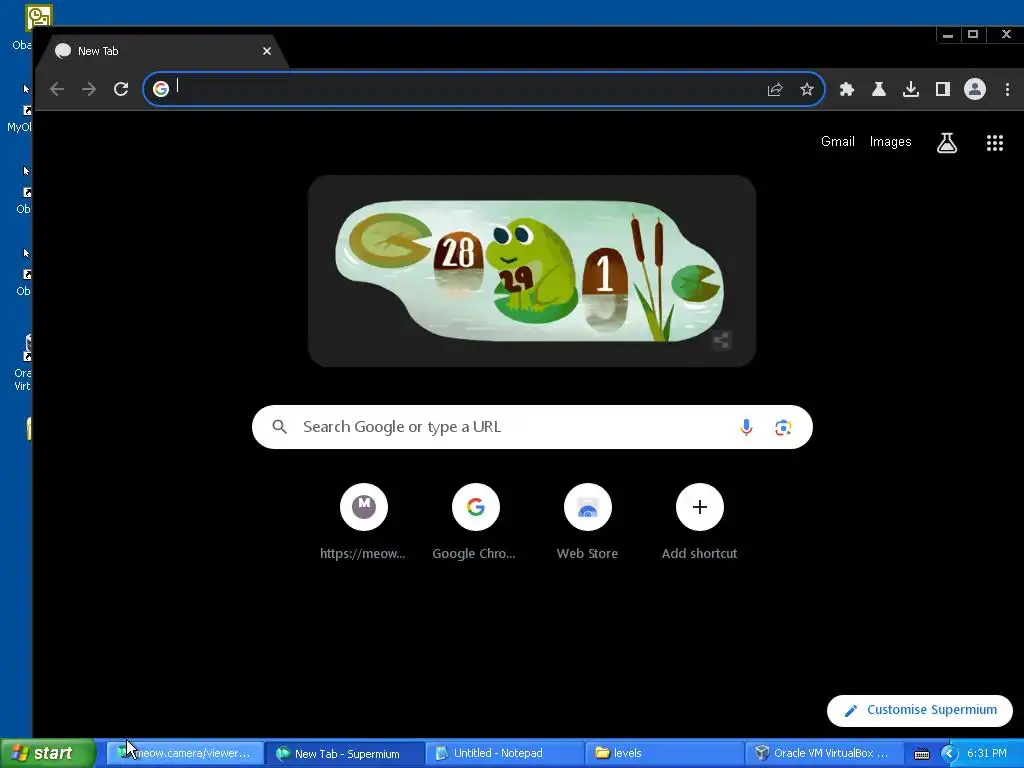1024x768 pixels.
Task: Add a new shortcut tile
Action: 699,522
